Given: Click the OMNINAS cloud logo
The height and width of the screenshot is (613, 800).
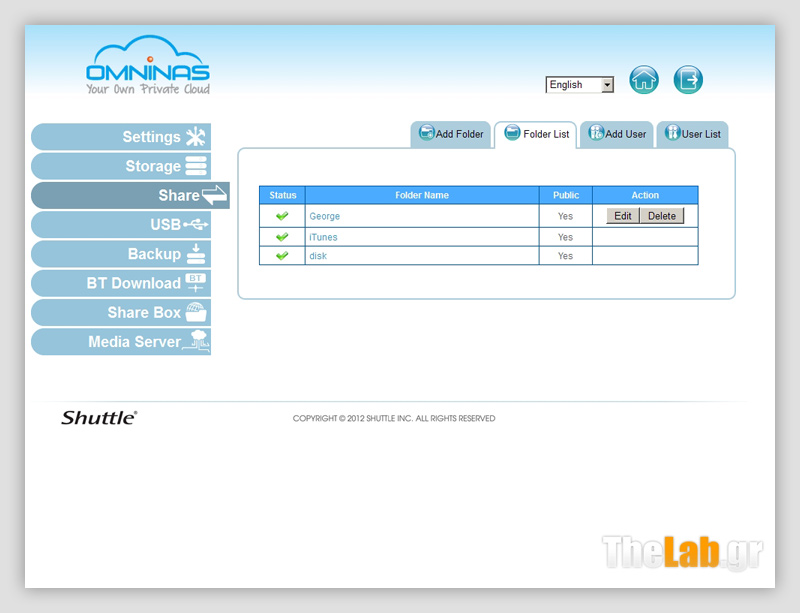Looking at the screenshot, I should 147,66.
